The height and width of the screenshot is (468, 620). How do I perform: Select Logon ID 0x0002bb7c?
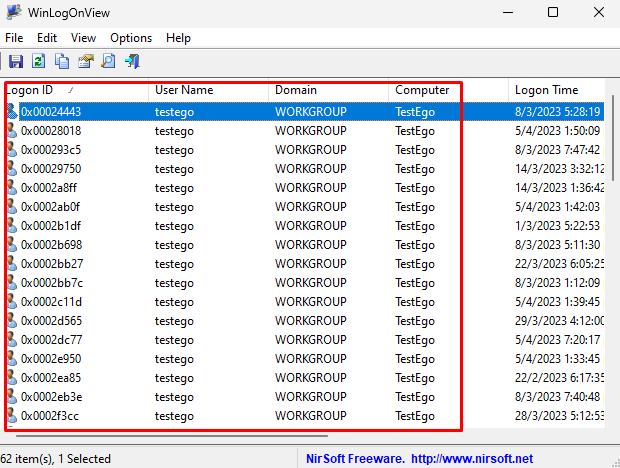point(52,283)
